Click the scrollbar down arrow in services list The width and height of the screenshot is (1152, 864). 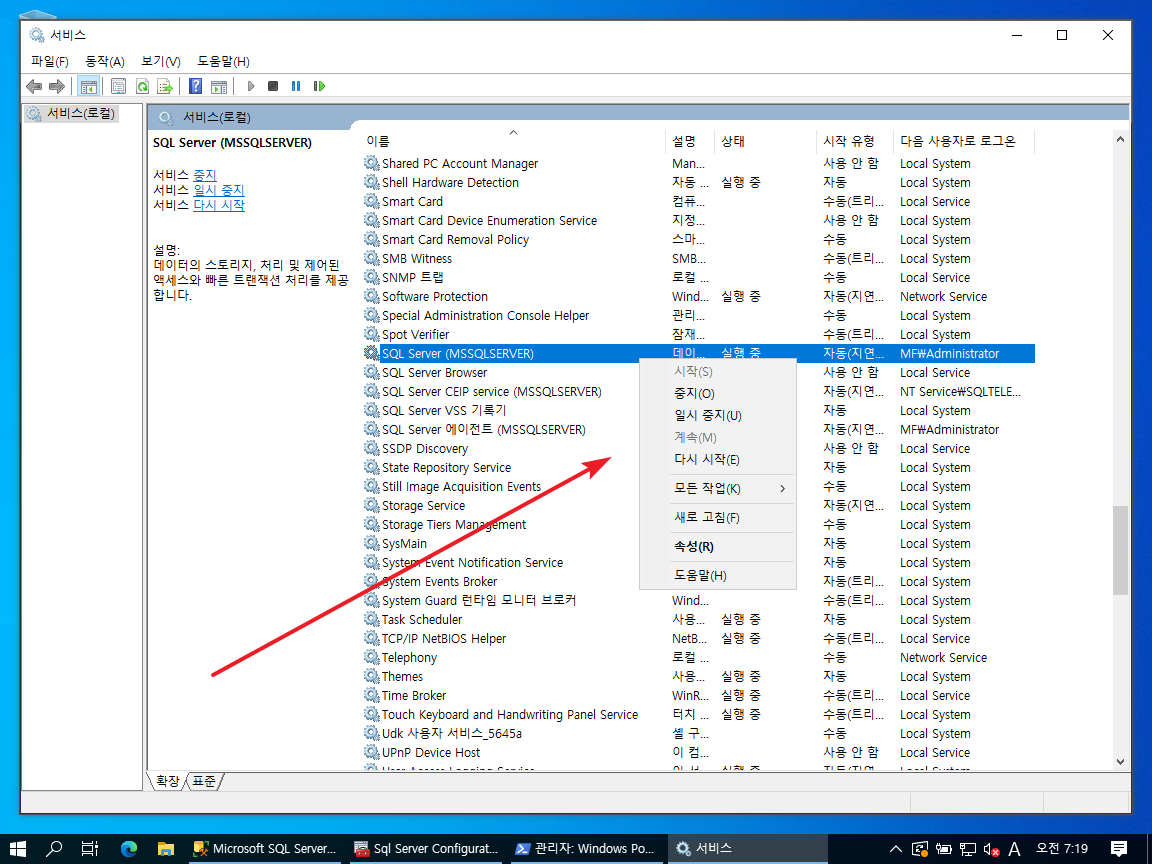click(1120, 762)
